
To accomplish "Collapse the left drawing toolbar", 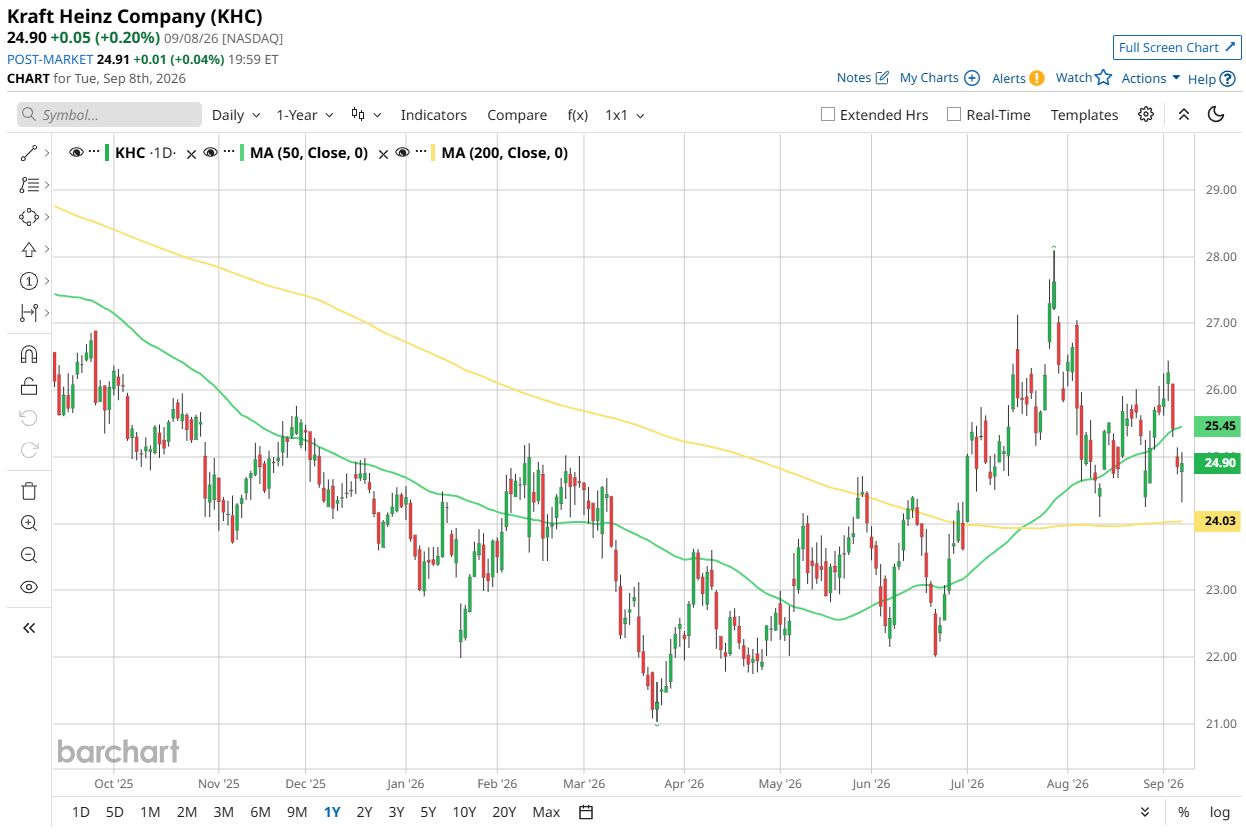I will [29, 628].
